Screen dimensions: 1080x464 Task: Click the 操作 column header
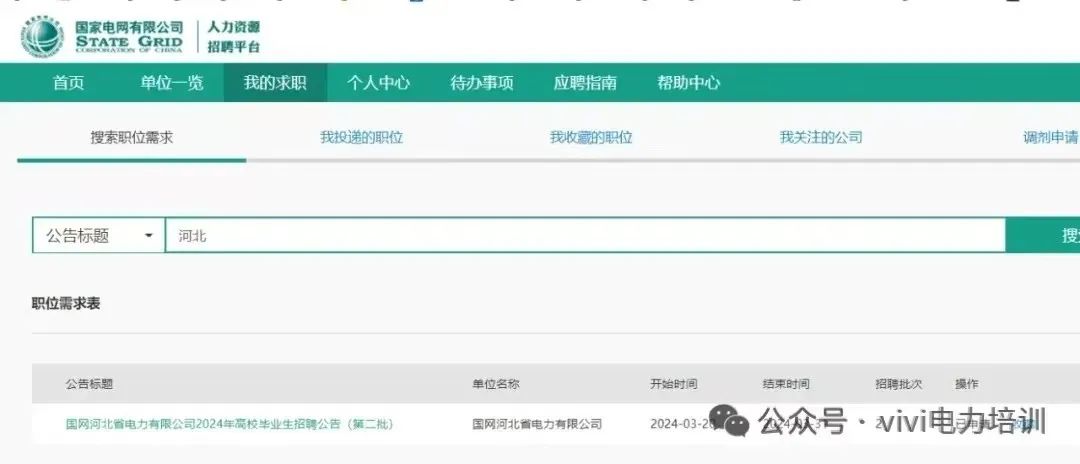point(966,384)
